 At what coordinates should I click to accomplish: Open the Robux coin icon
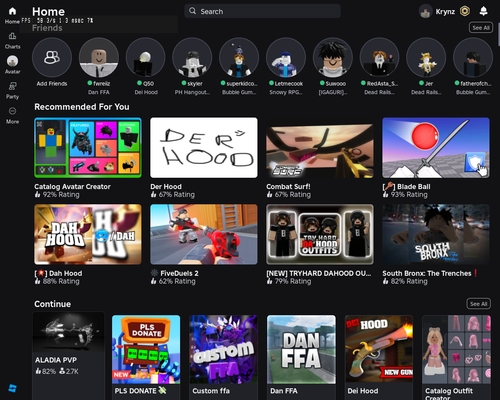(465, 12)
